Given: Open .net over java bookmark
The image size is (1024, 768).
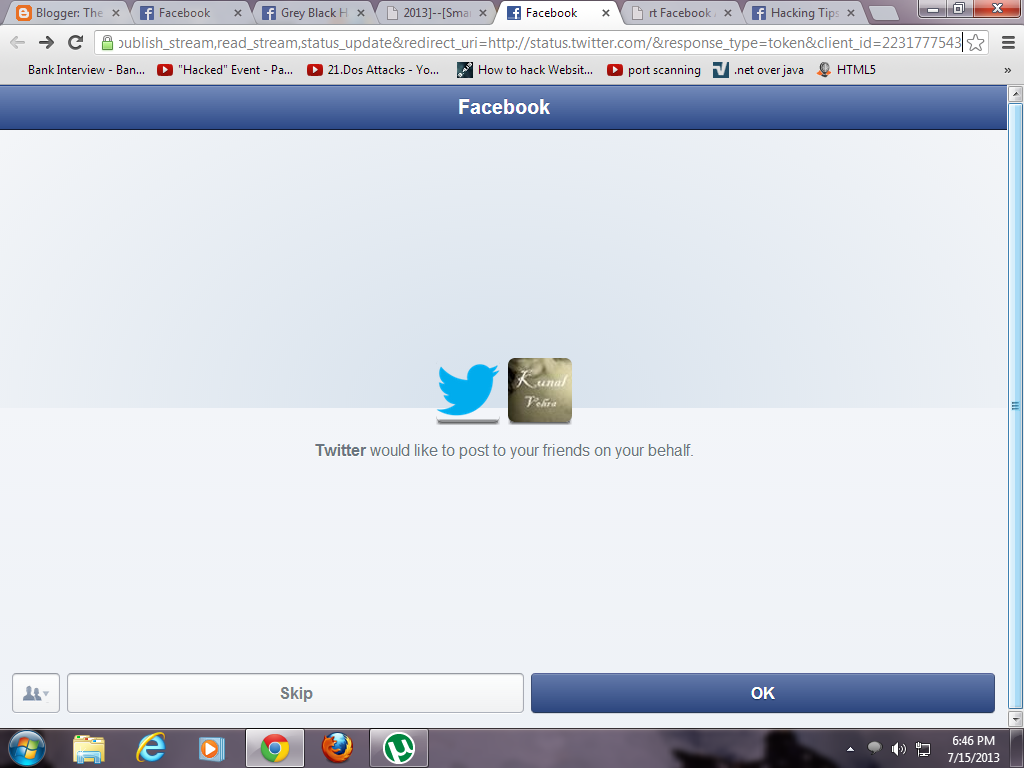Looking at the screenshot, I should tap(758, 70).
